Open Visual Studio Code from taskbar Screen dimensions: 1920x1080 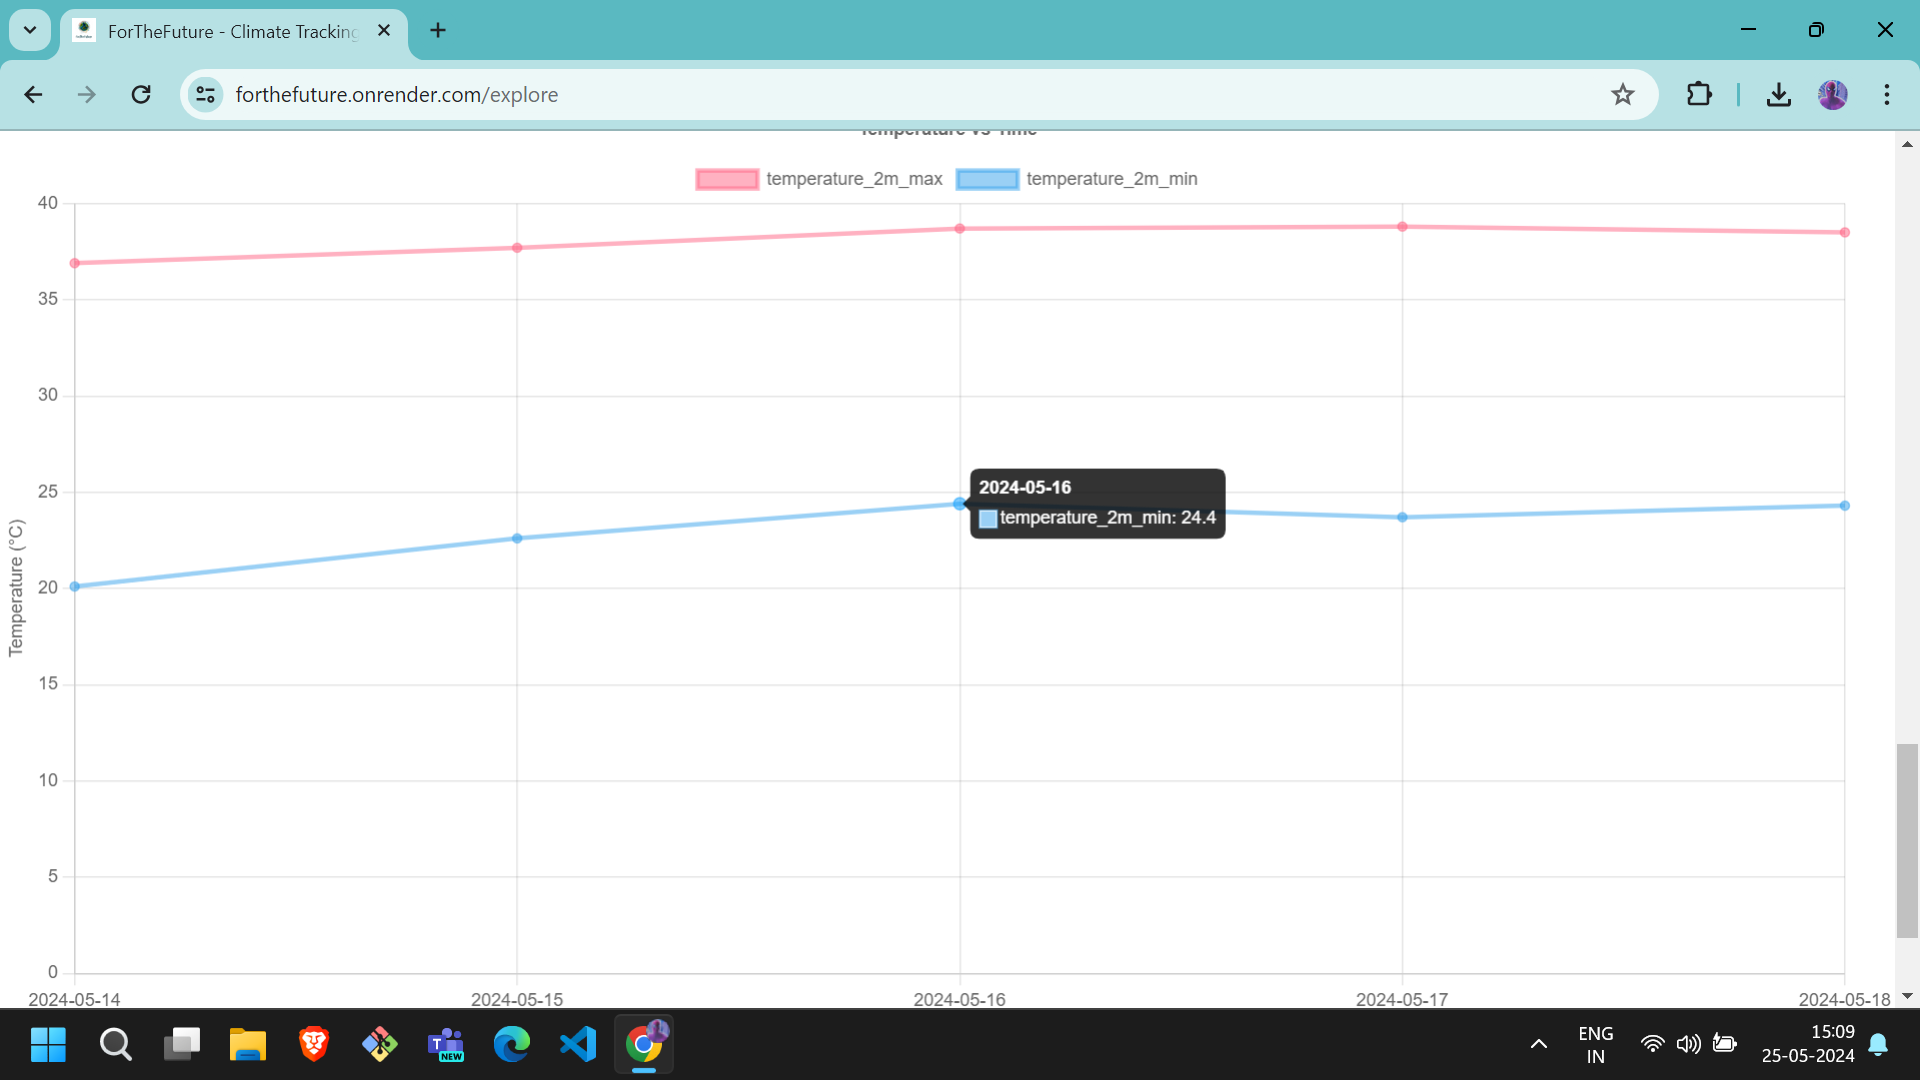click(578, 1044)
